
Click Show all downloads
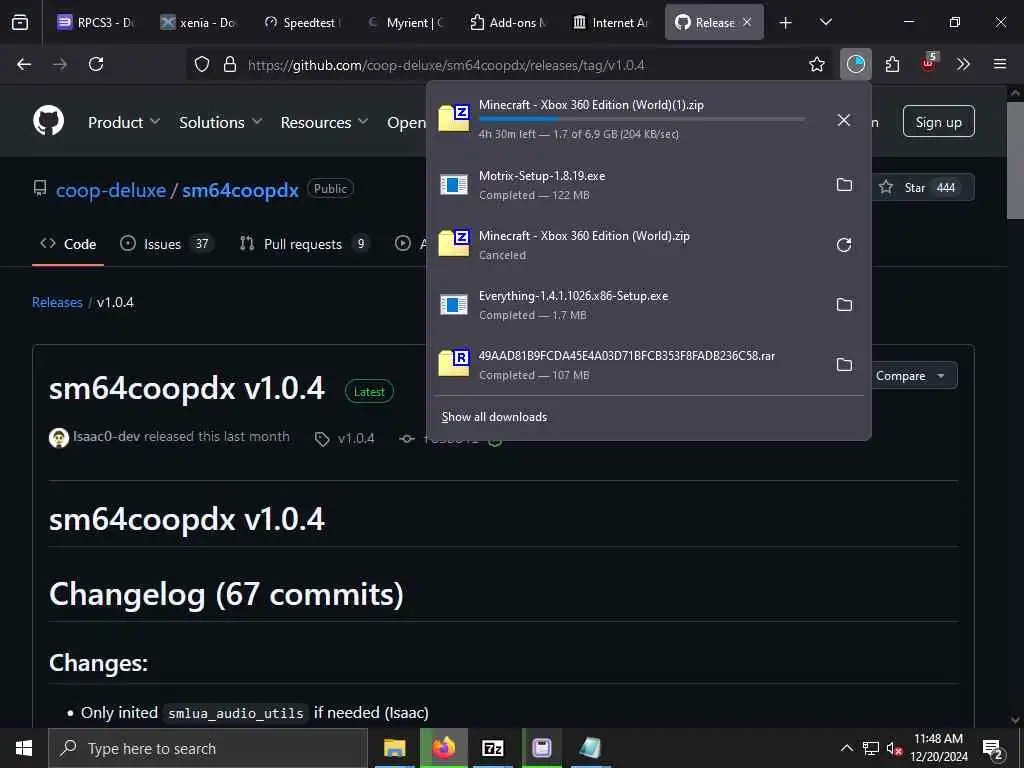coord(494,417)
